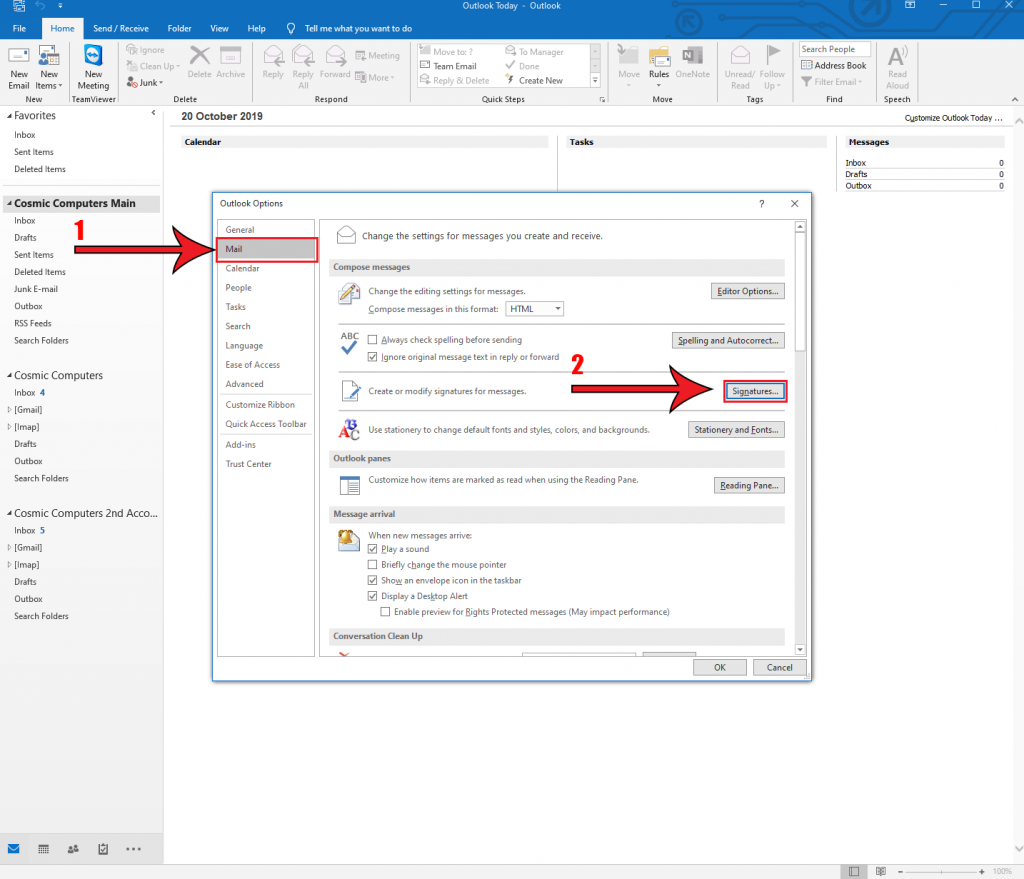
Task: Open the People view icon
Action: coord(72,848)
